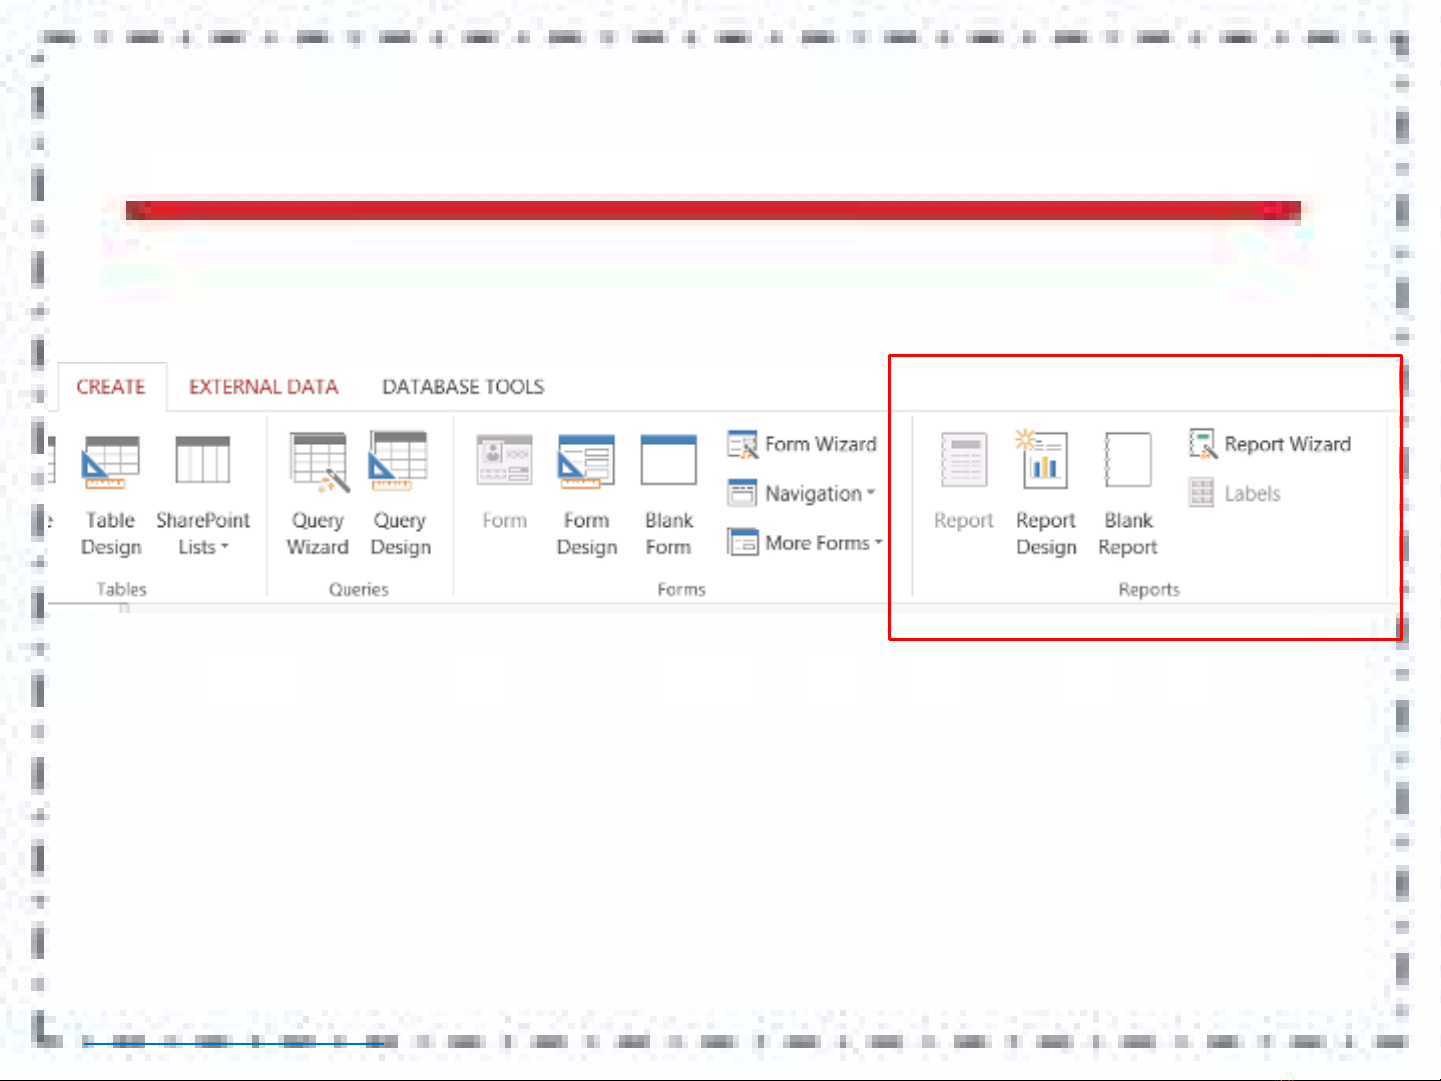Image resolution: width=1441 pixels, height=1081 pixels.
Task: Create a Blank Form
Action: [x=669, y=496]
